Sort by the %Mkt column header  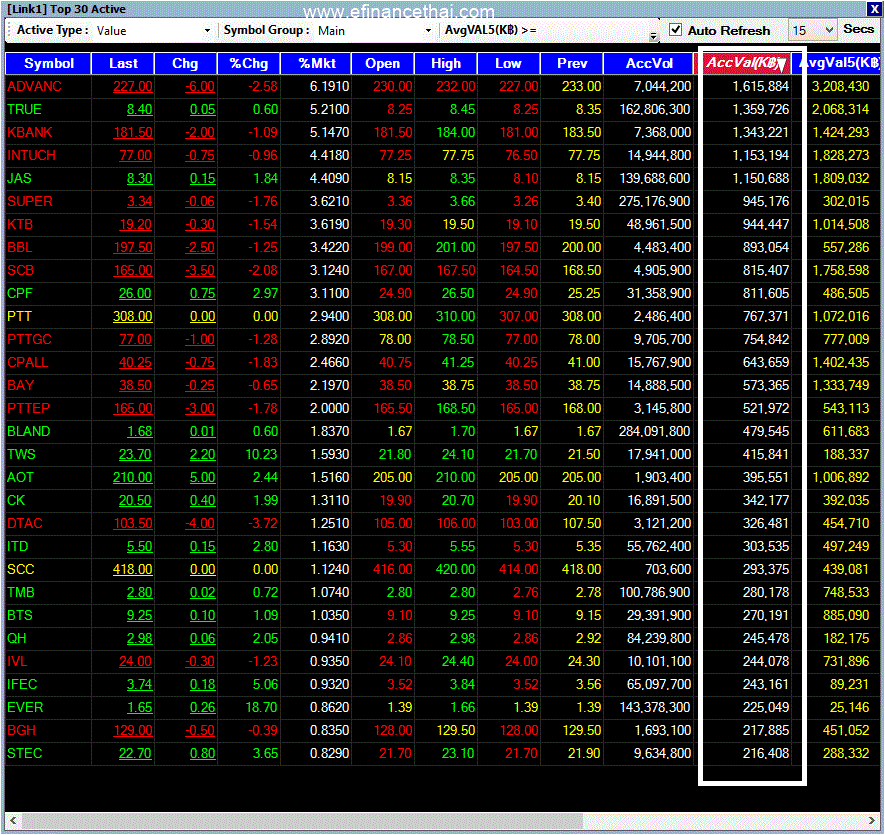point(317,63)
